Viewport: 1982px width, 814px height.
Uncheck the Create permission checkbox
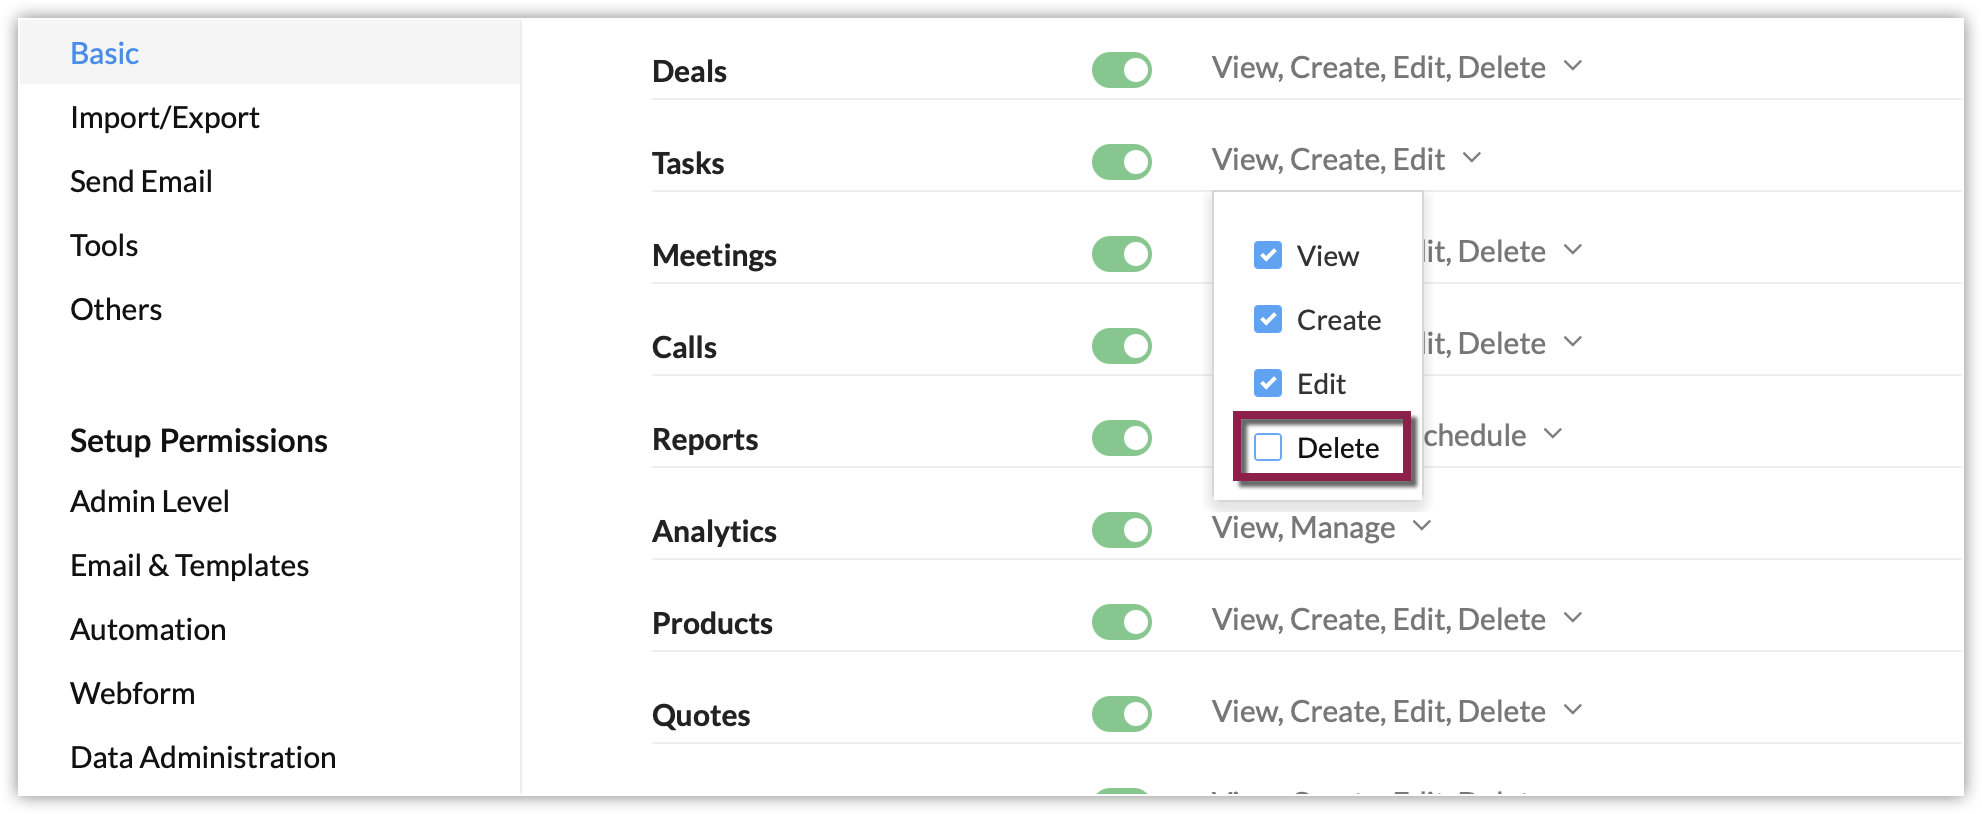click(x=1268, y=319)
